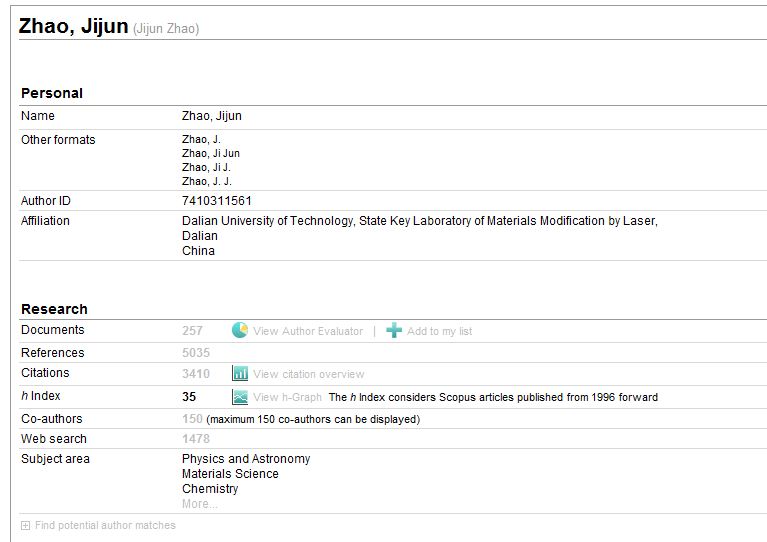Open the View Author Evaluator link
The width and height of the screenshot is (767, 542).
pos(307,331)
